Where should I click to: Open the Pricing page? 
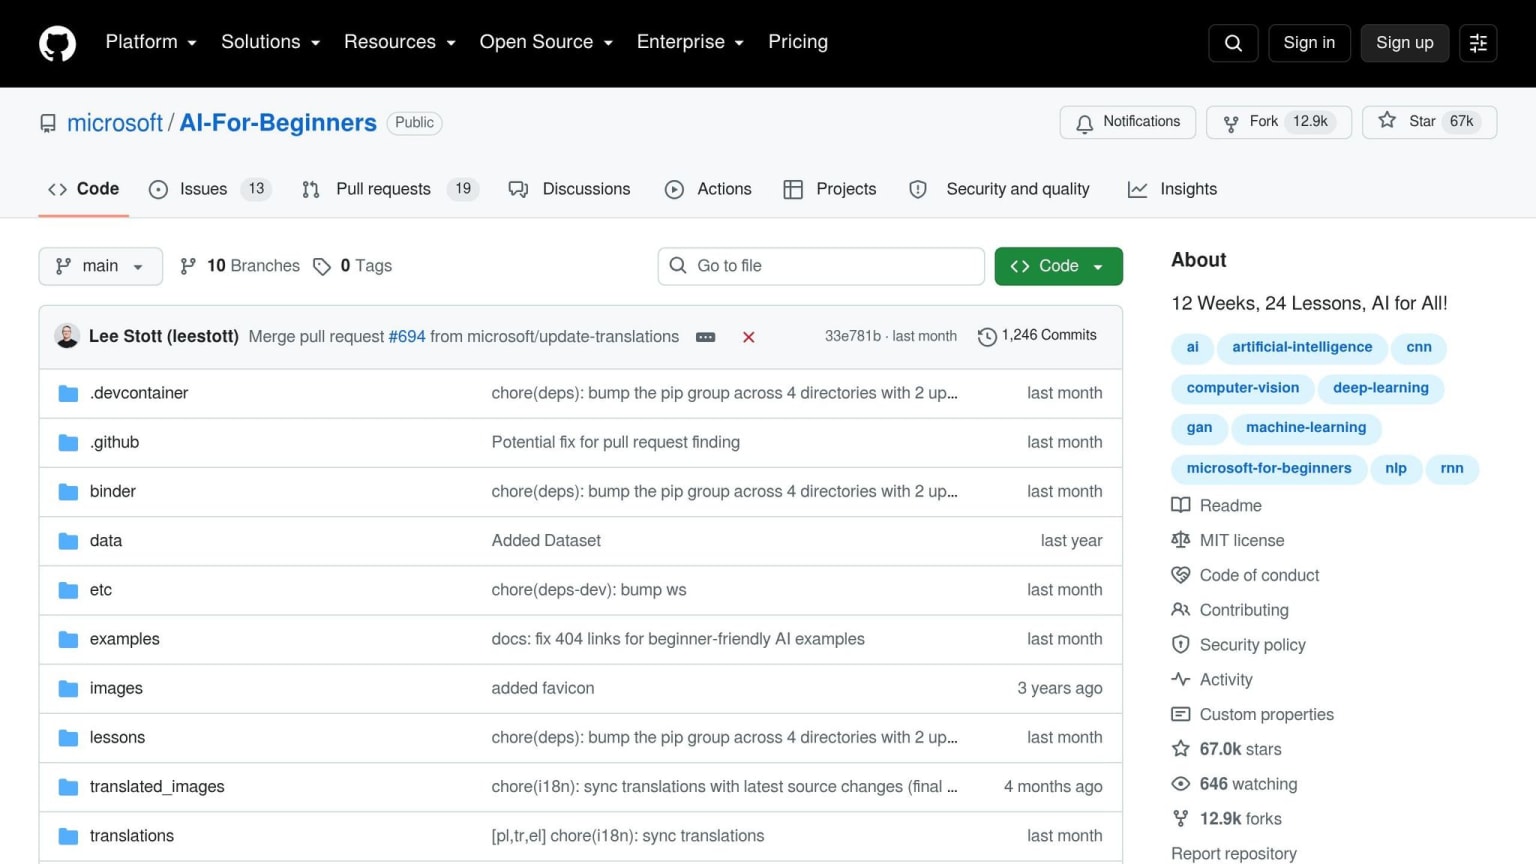798,42
